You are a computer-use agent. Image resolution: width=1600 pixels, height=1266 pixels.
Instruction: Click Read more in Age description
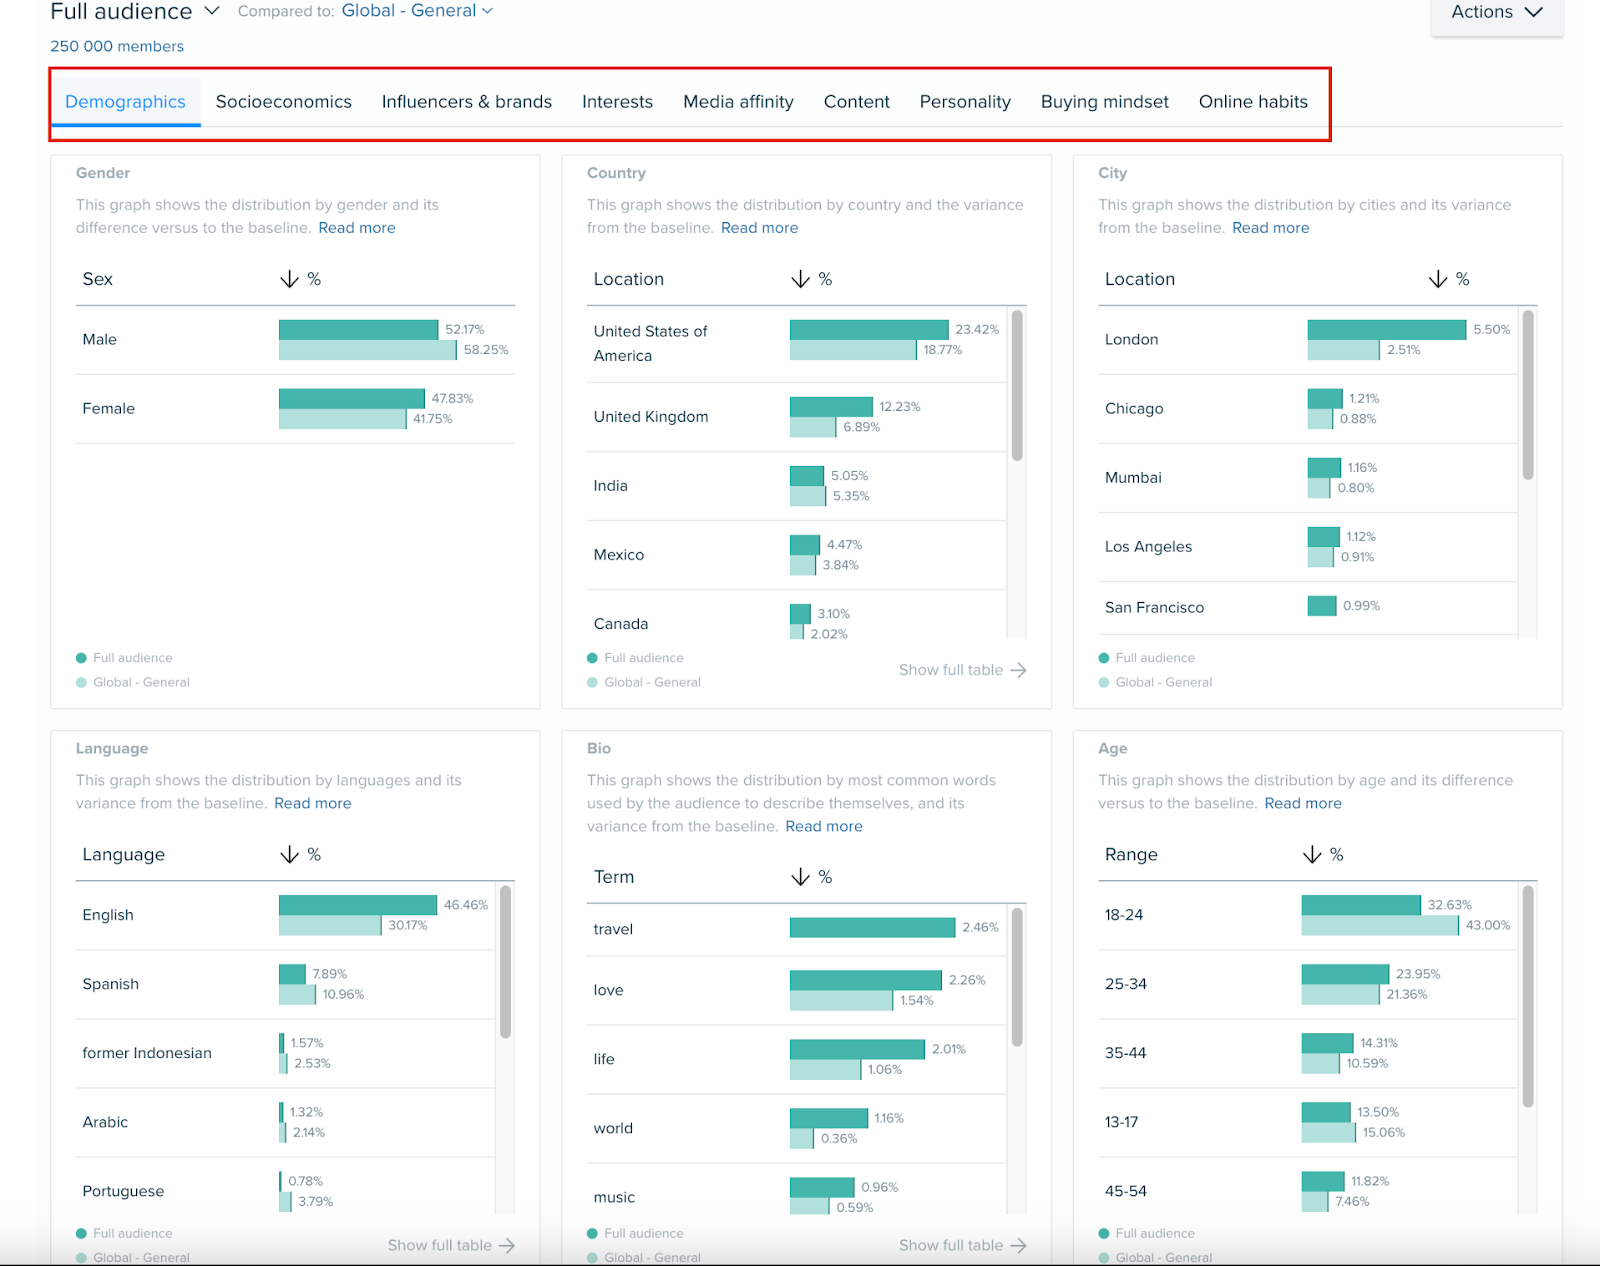pyautogui.click(x=1302, y=803)
